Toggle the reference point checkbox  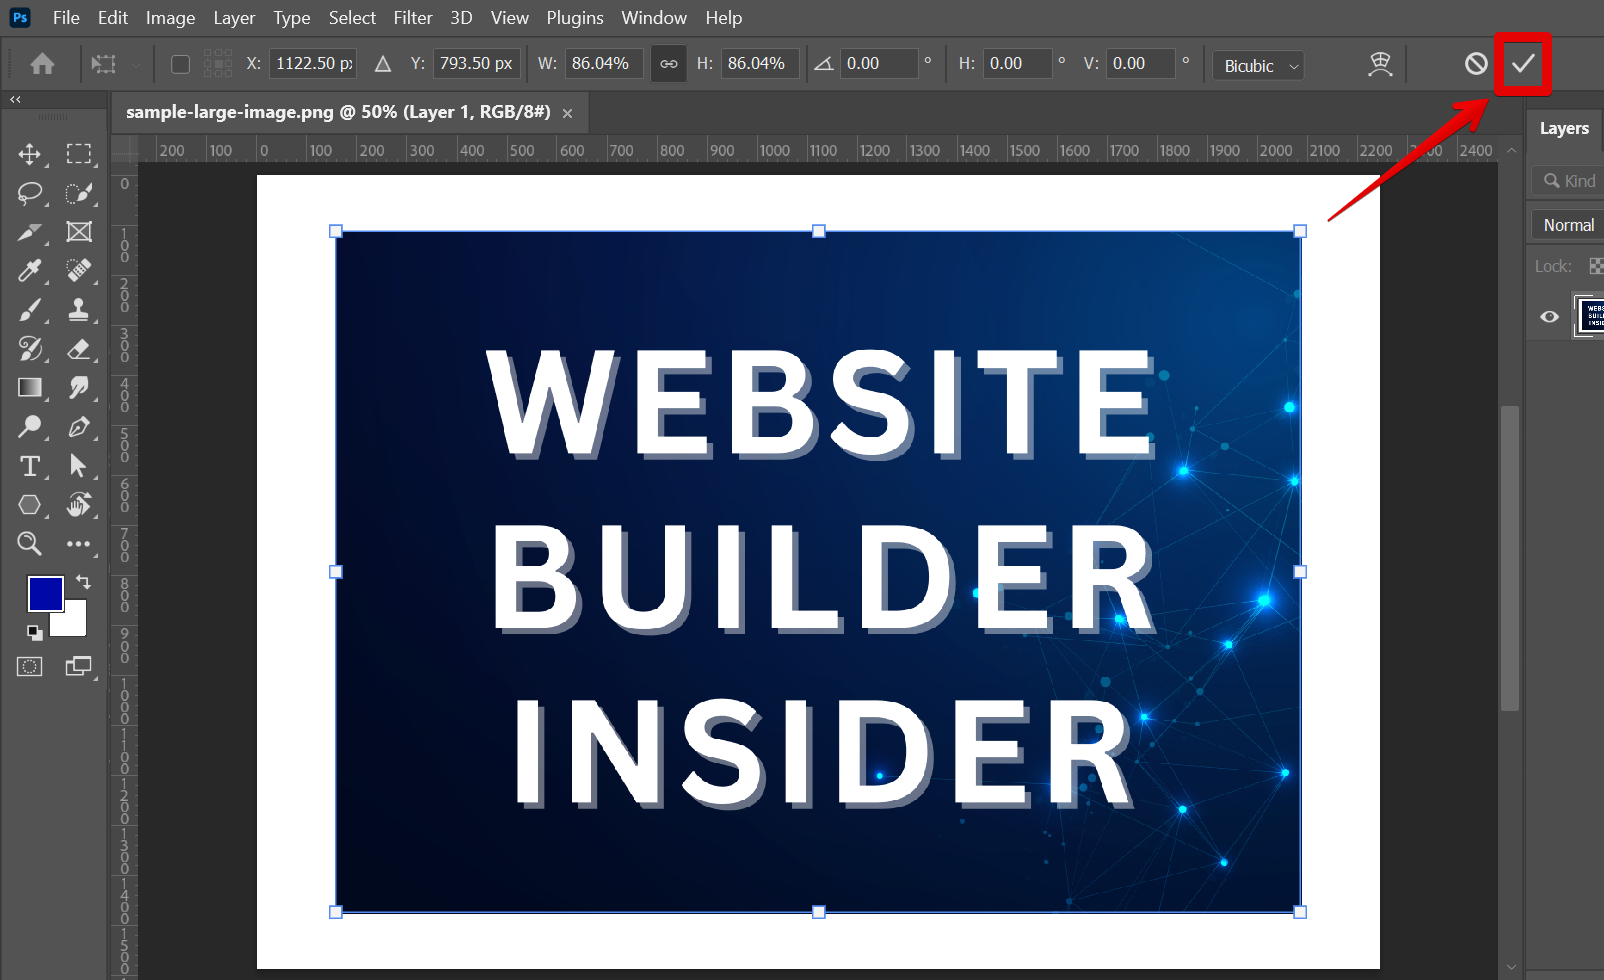pos(180,64)
